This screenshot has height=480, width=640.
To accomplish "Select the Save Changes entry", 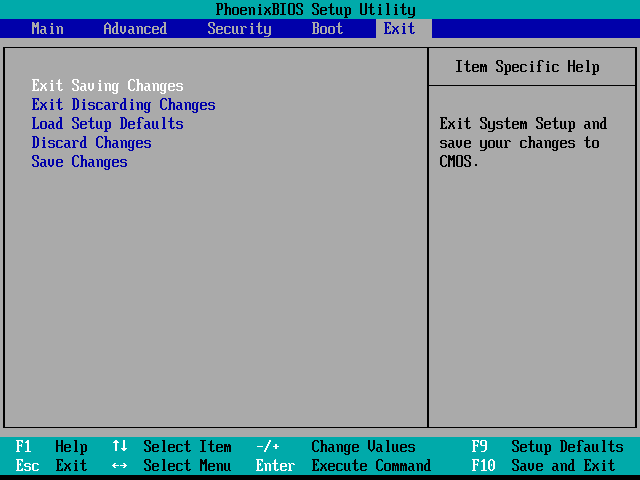I will (79, 162).
